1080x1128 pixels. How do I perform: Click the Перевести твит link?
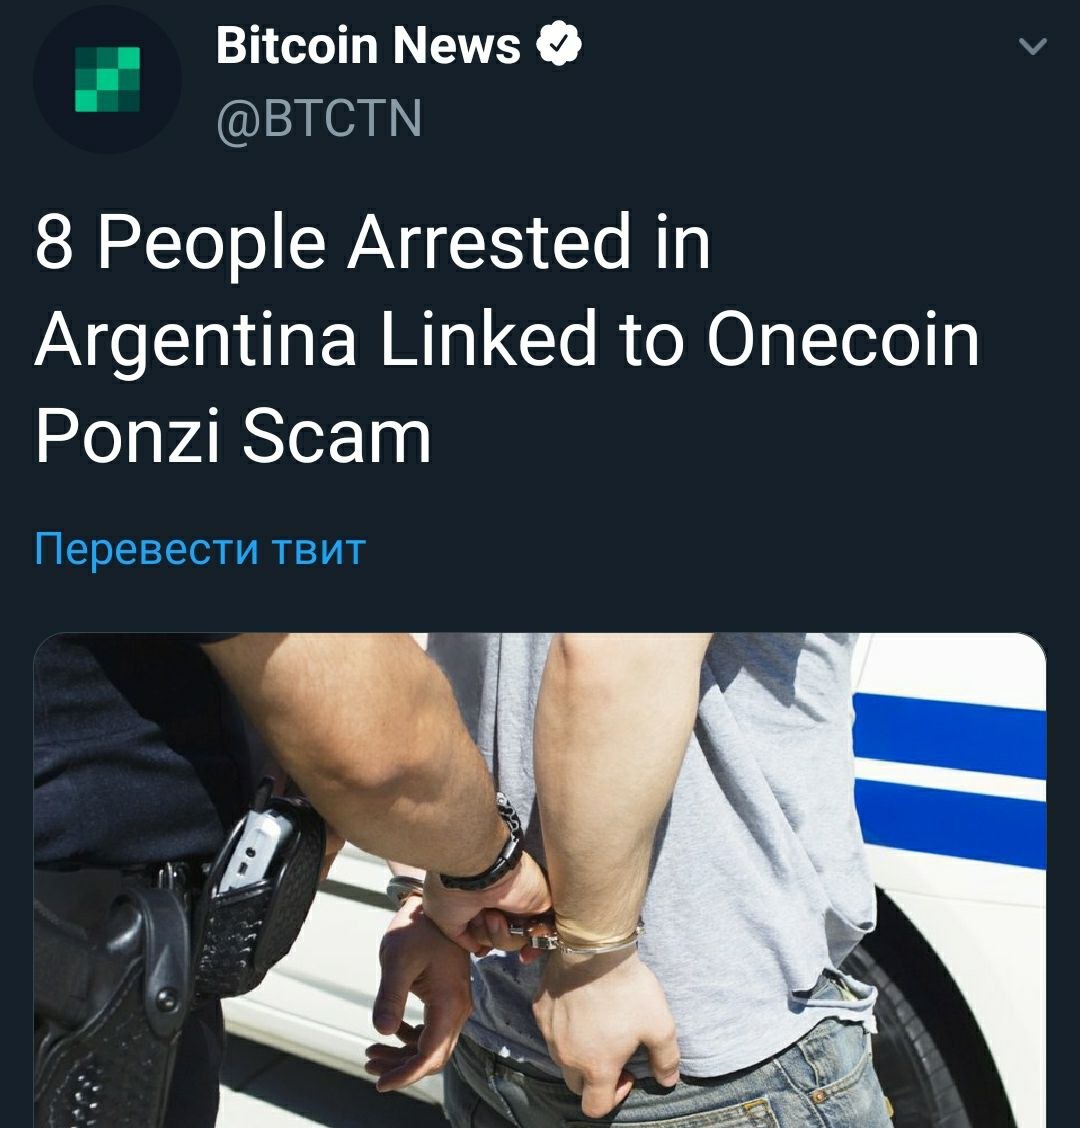tap(200, 550)
